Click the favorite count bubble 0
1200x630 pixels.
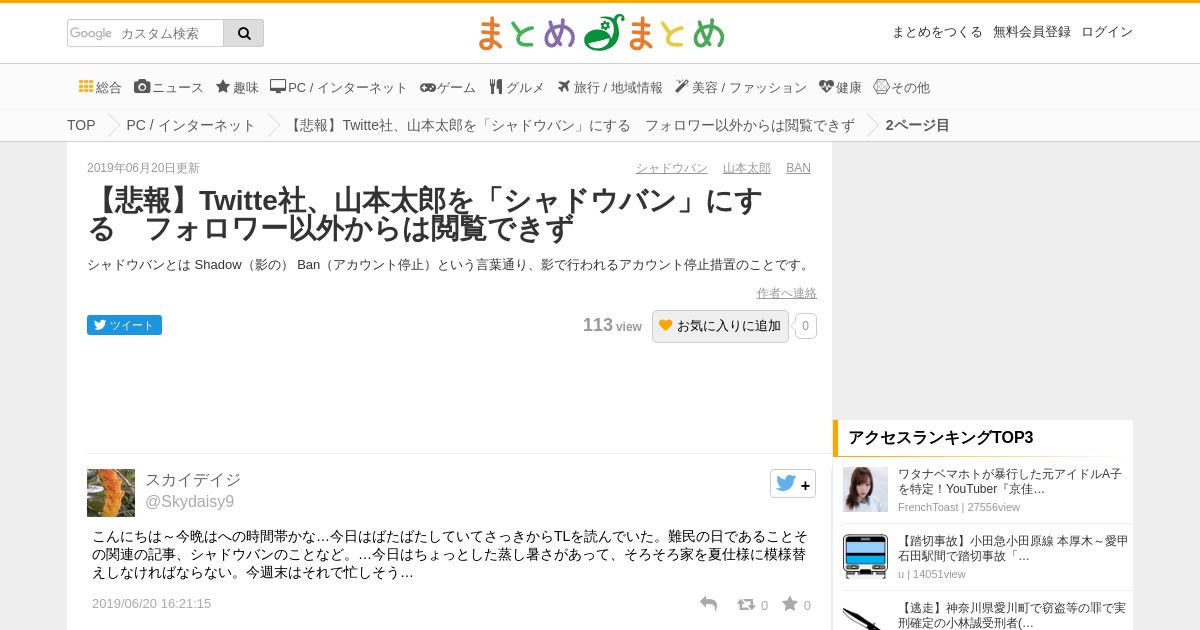pyautogui.click(x=806, y=326)
